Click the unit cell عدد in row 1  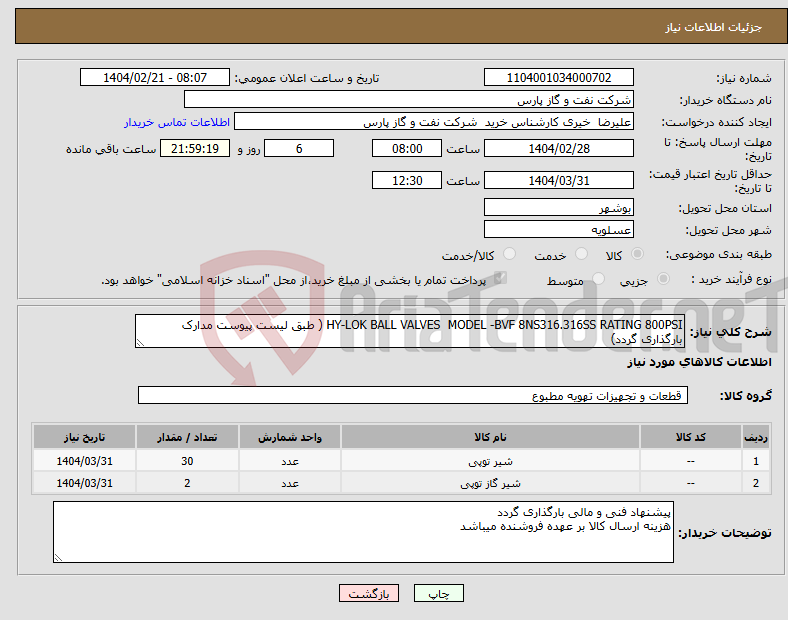pyautogui.click(x=290, y=461)
